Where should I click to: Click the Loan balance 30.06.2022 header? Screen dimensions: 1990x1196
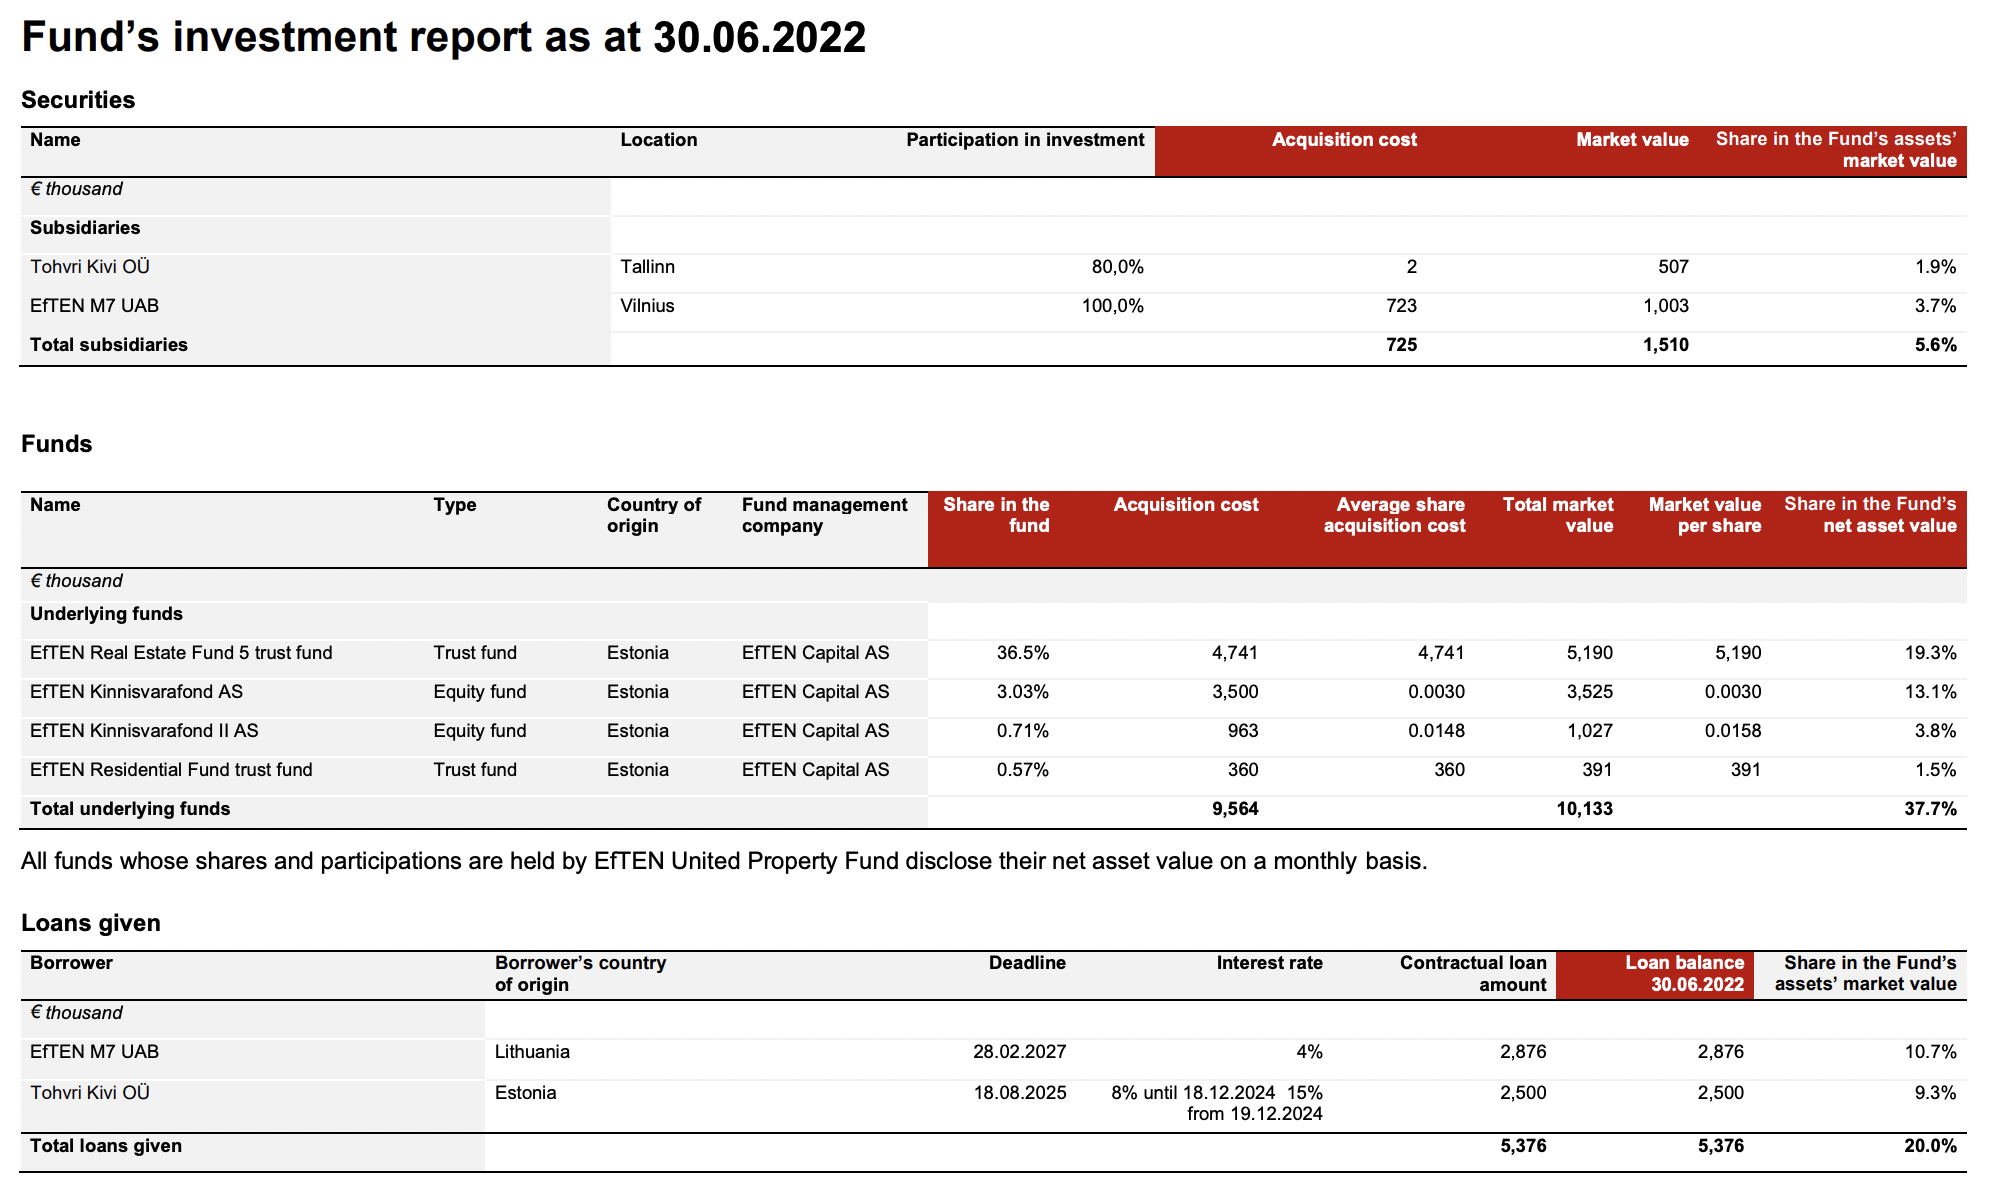[1685, 973]
